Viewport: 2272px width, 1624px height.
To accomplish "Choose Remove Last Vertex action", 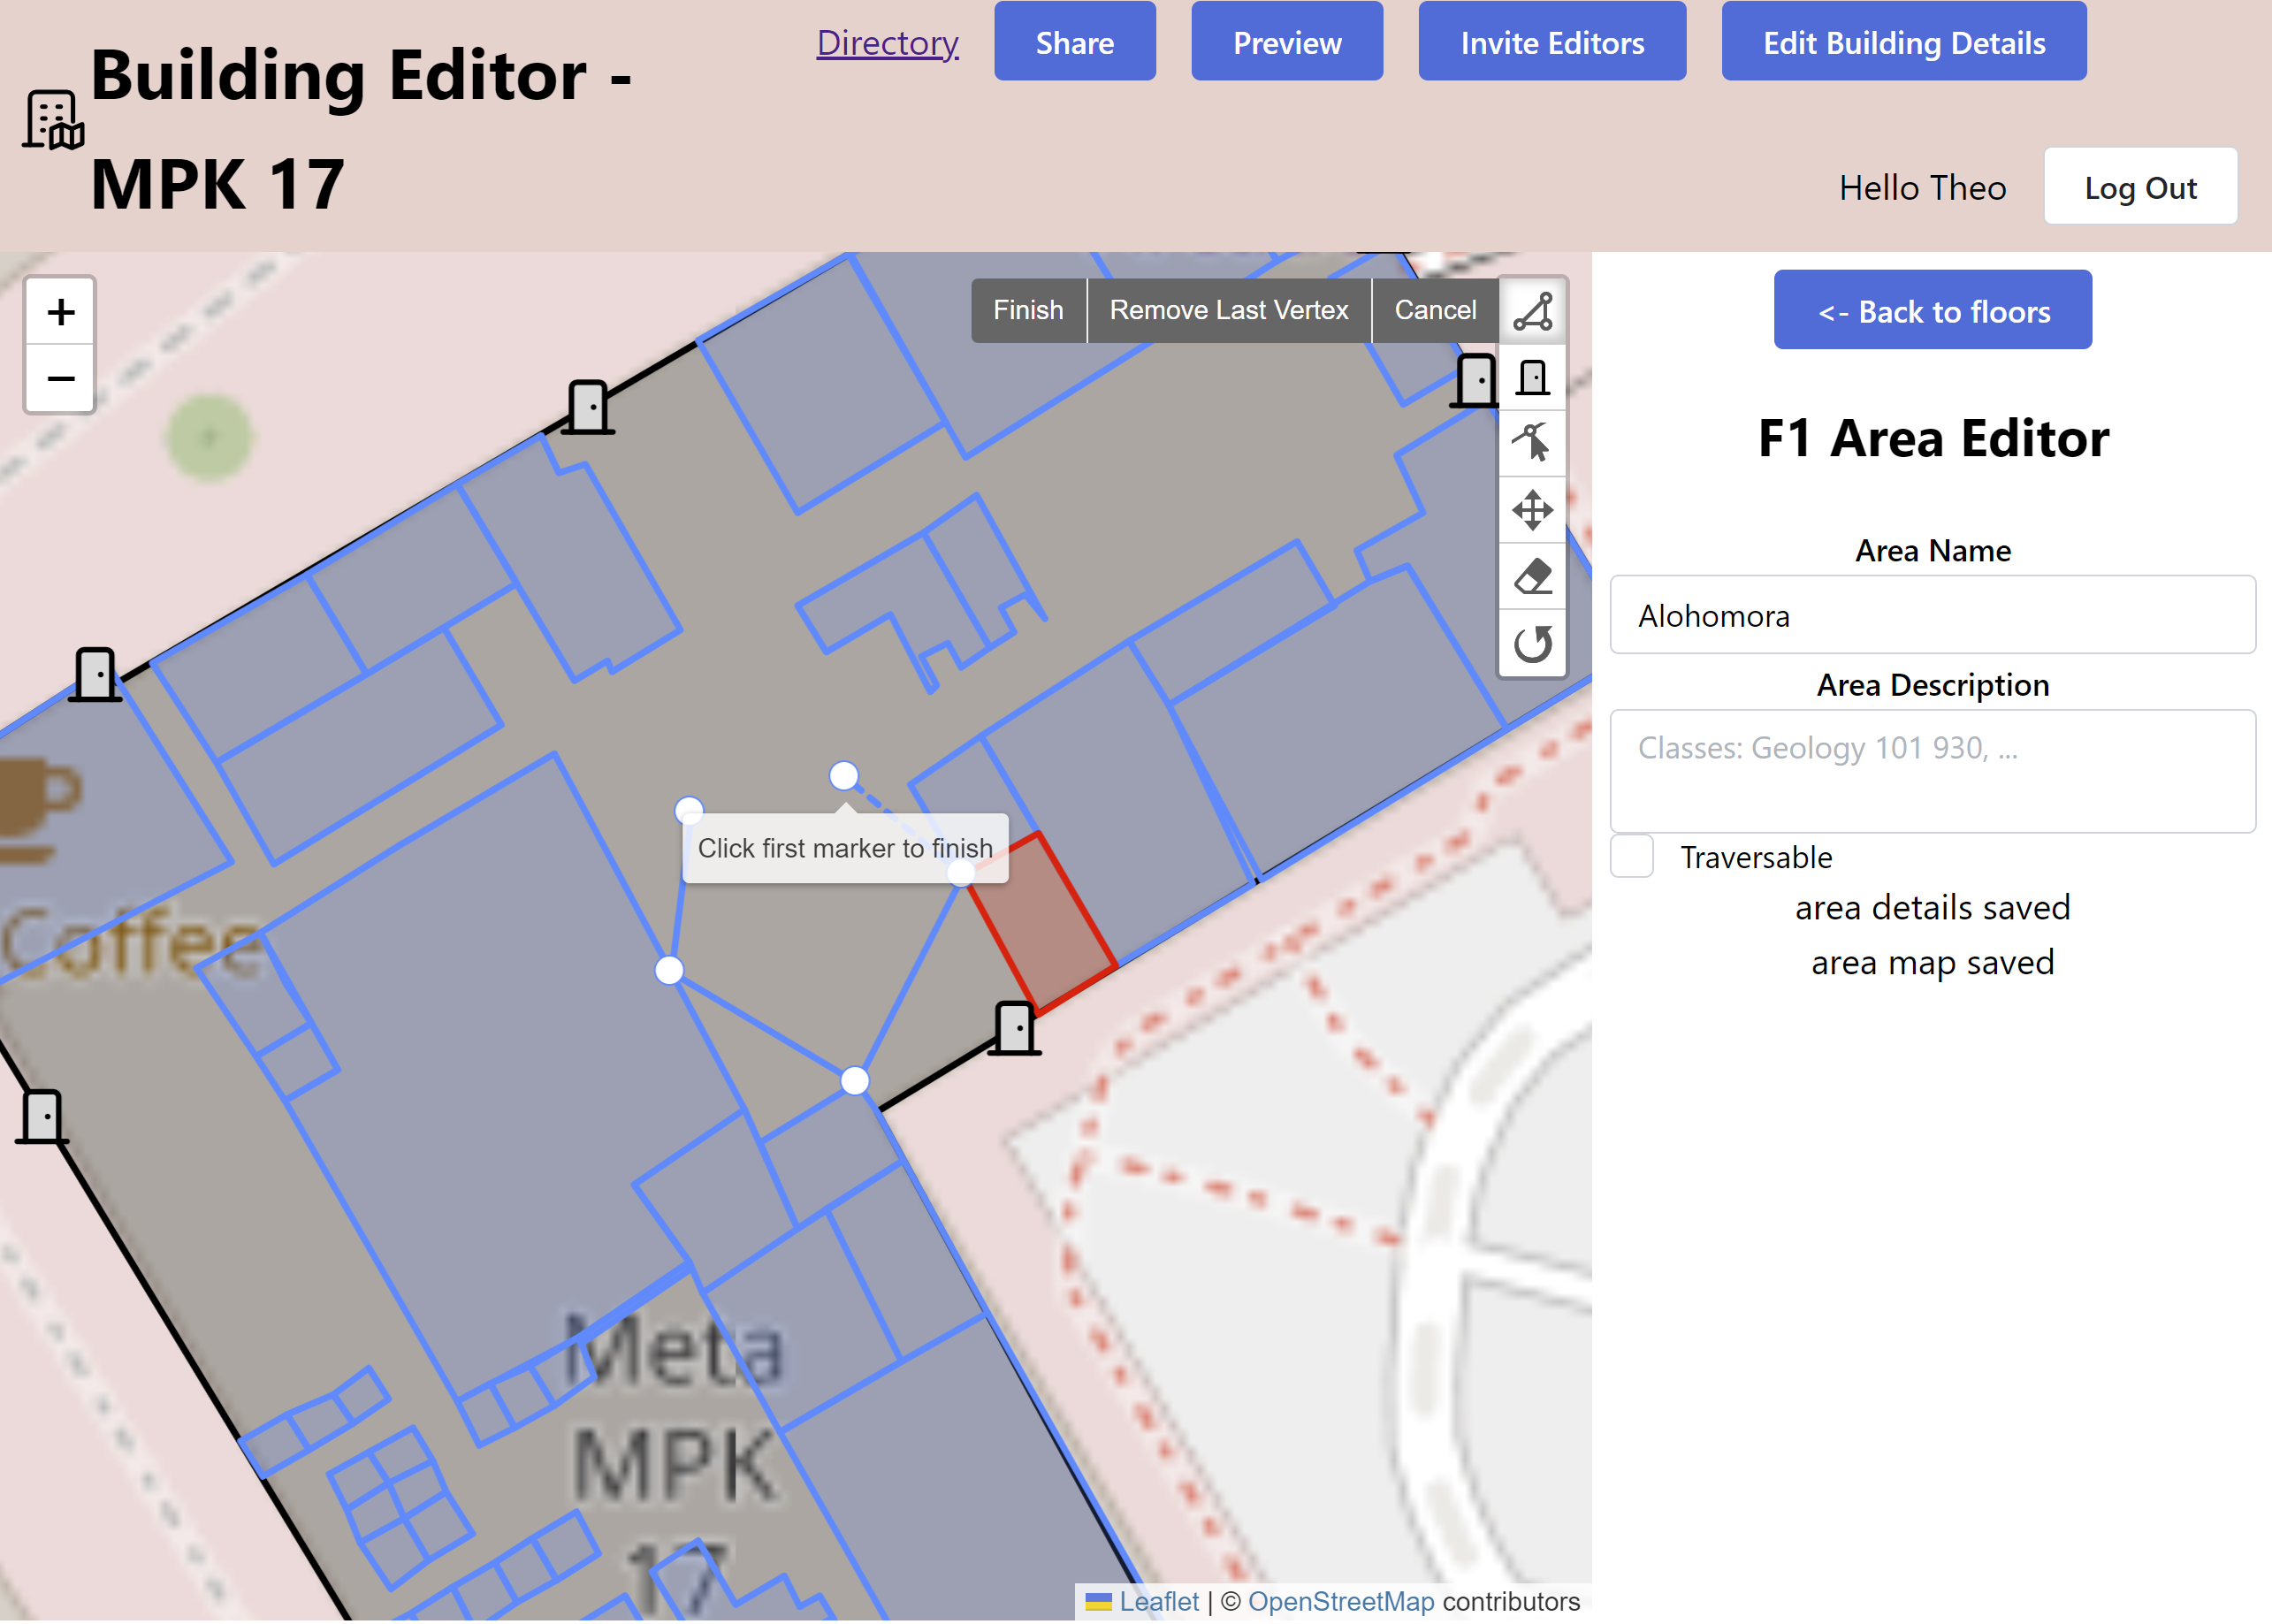I will tap(1228, 311).
